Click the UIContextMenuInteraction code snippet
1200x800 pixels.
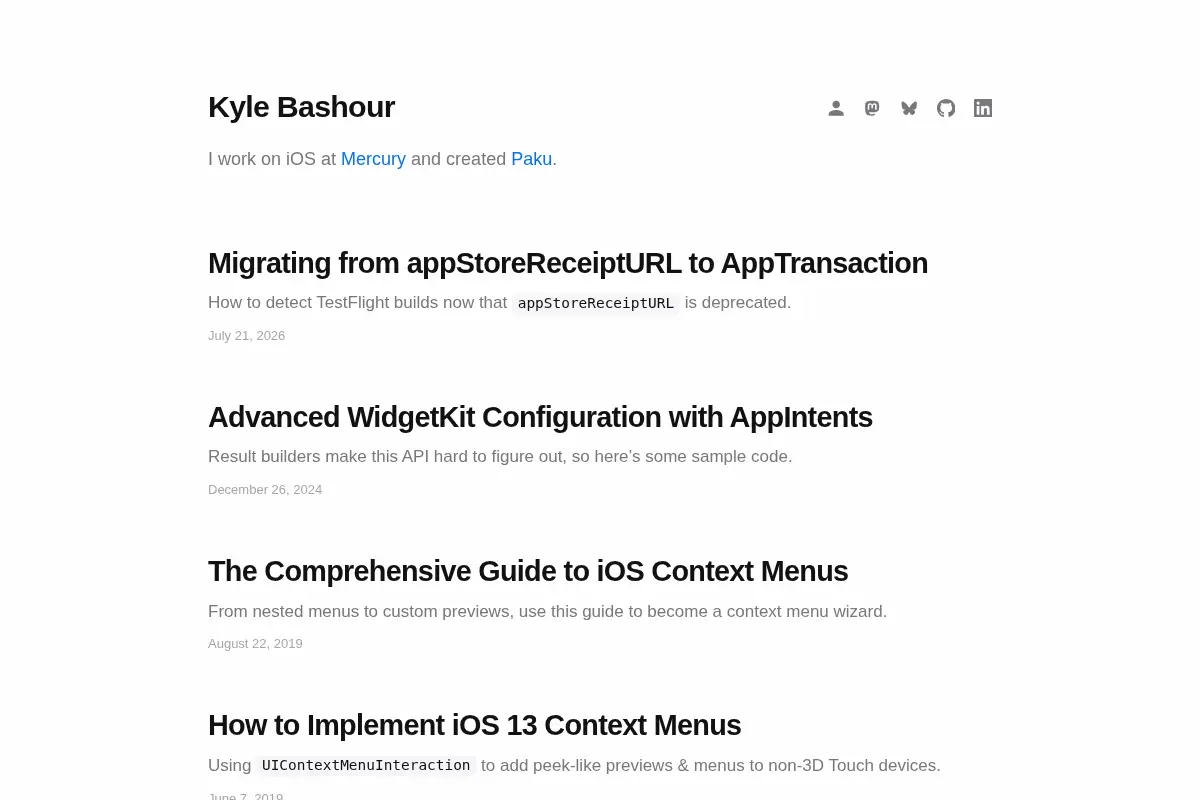click(x=366, y=765)
